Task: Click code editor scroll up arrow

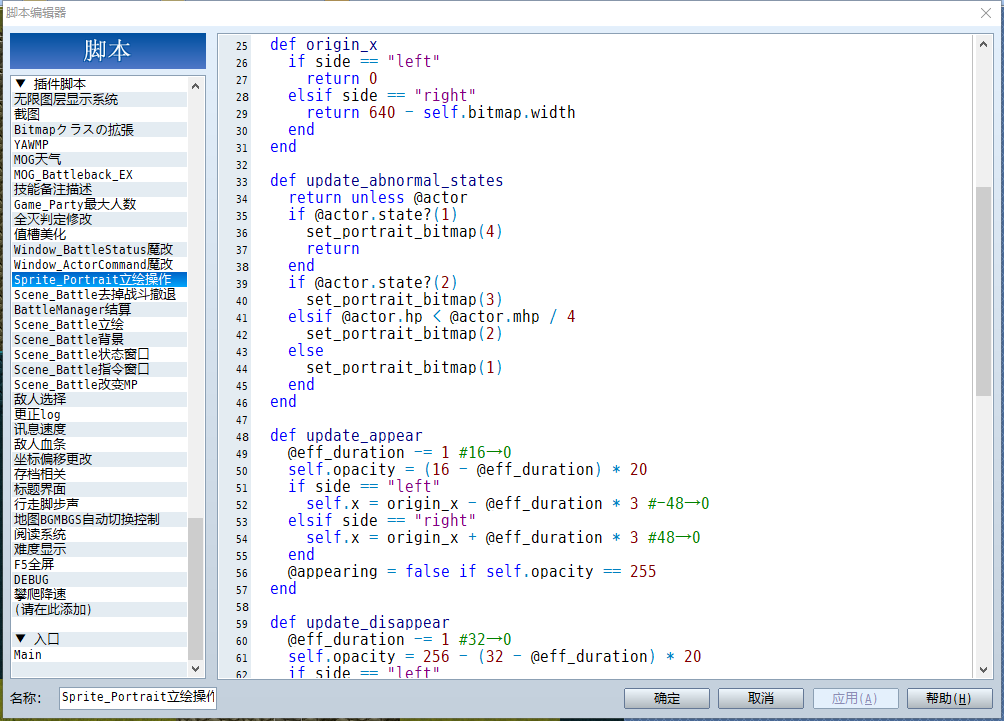Action: click(x=984, y=44)
